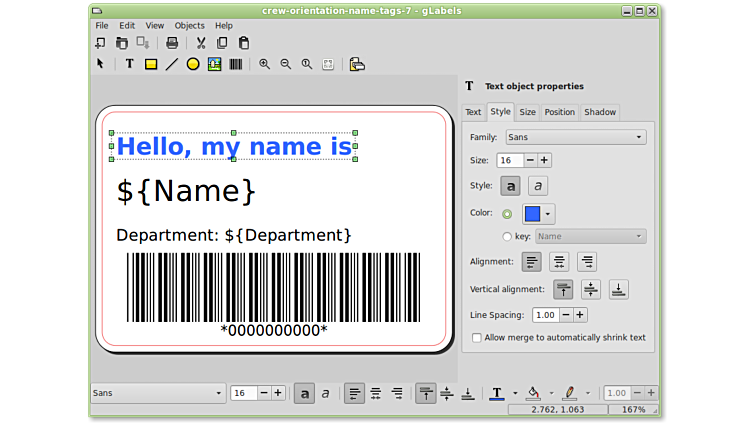This screenshot has height=423, width=752.
Task: Select the Barcode tool
Action: pos(236,64)
